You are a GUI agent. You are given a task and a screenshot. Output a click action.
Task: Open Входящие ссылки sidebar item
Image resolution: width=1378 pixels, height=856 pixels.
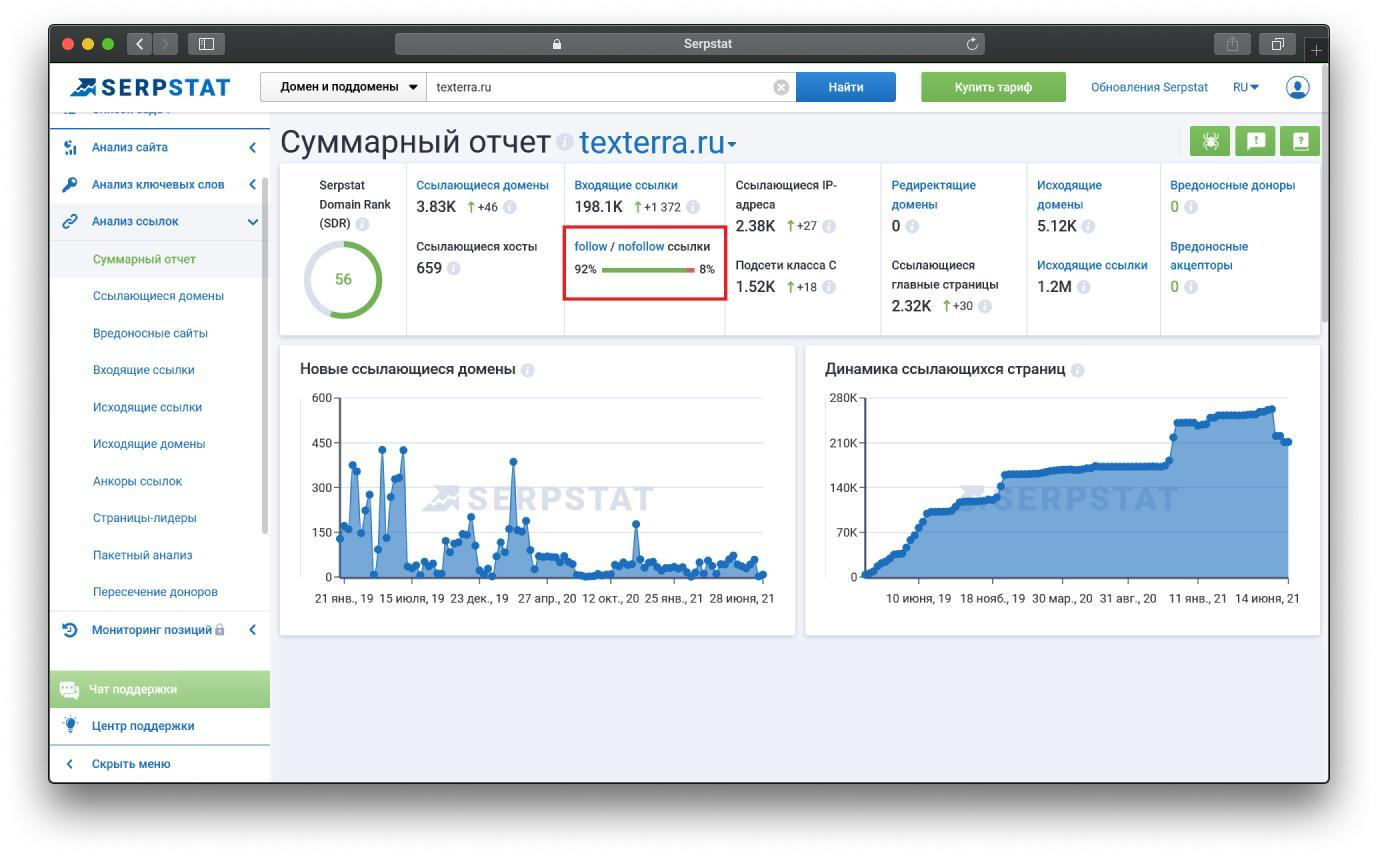click(143, 370)
